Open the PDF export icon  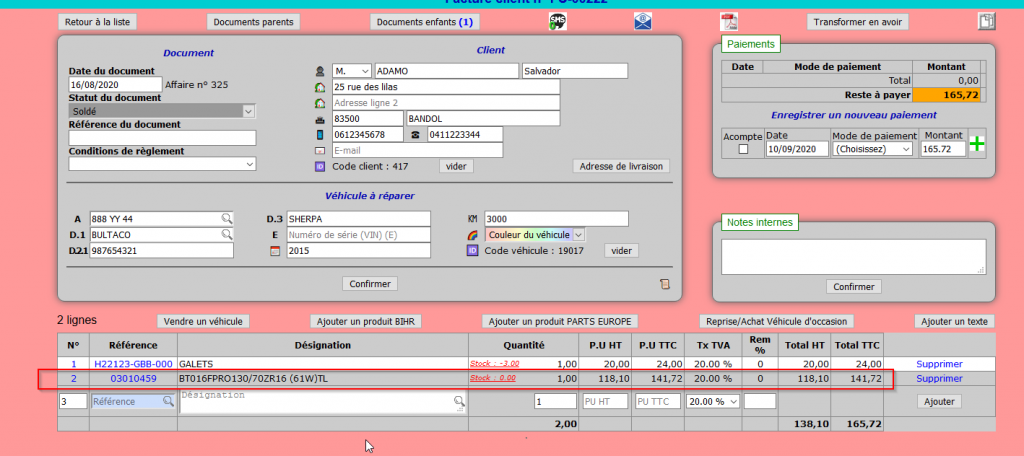point(729,22)
